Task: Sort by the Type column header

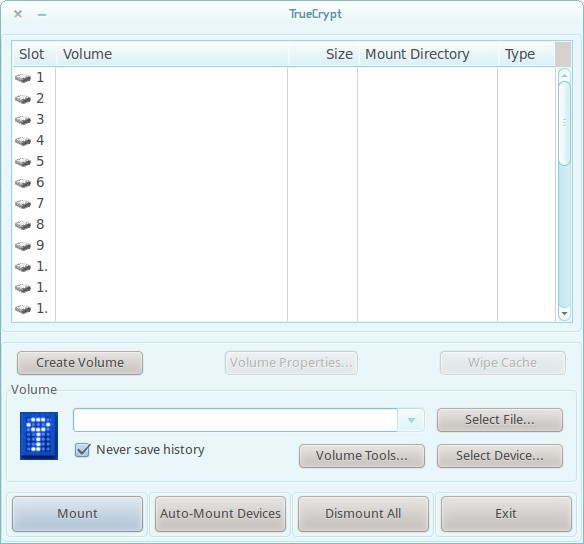Action: tap(526, 54)
